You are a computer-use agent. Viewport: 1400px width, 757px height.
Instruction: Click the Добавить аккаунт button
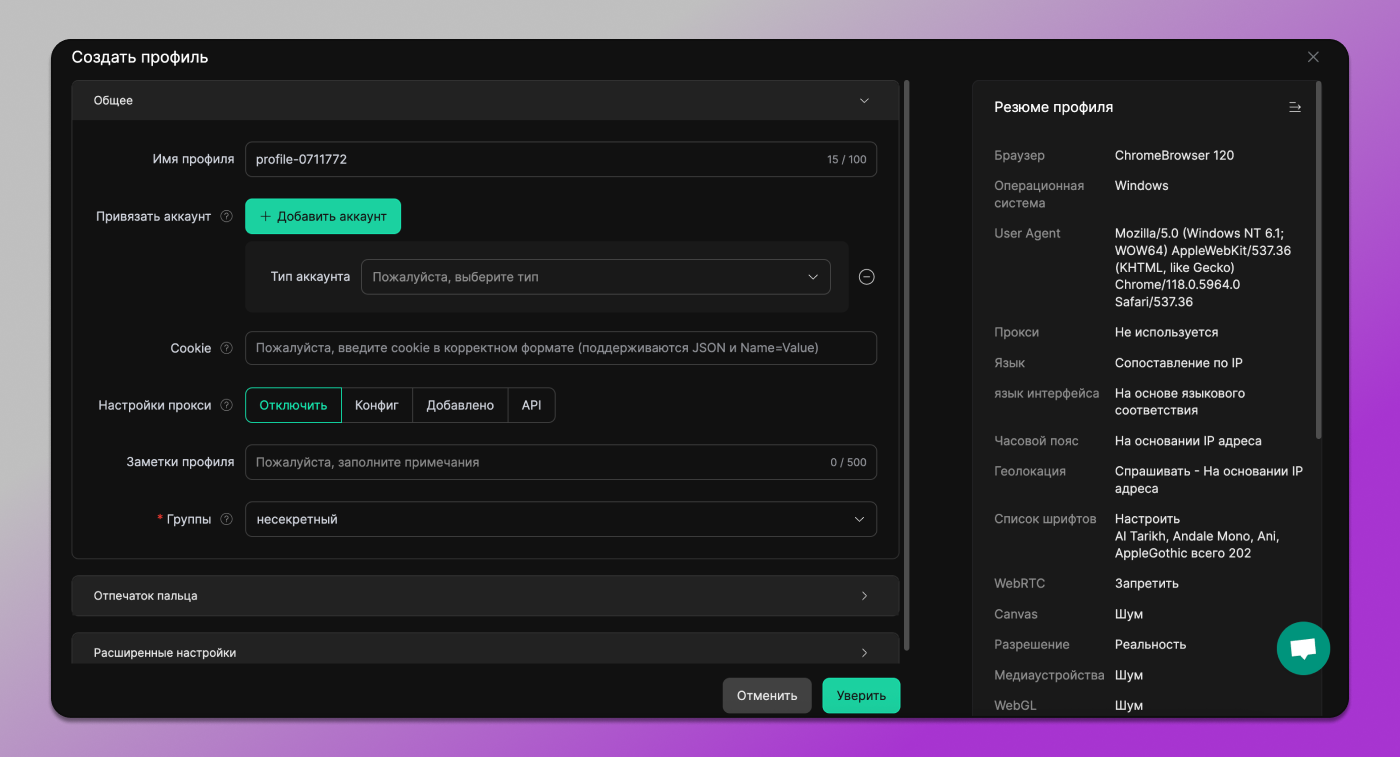(x=323, y=216)
